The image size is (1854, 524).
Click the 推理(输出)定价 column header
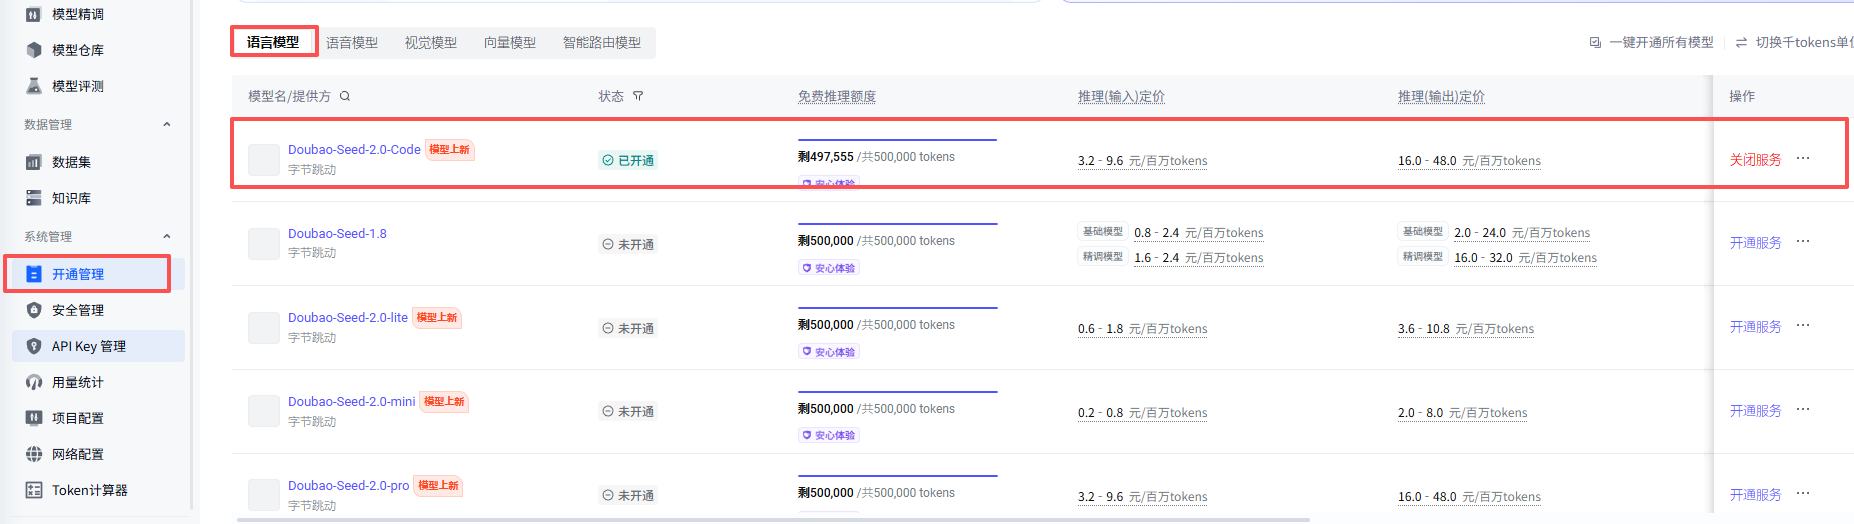[1441, 96]
